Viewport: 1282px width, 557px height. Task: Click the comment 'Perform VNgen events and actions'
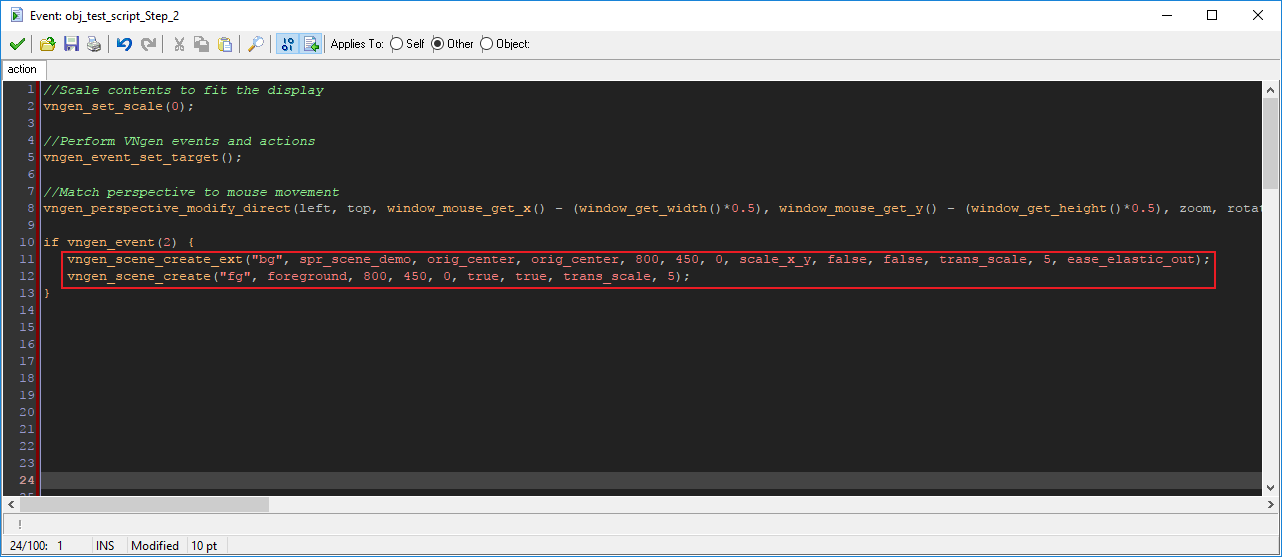[179, 141]
